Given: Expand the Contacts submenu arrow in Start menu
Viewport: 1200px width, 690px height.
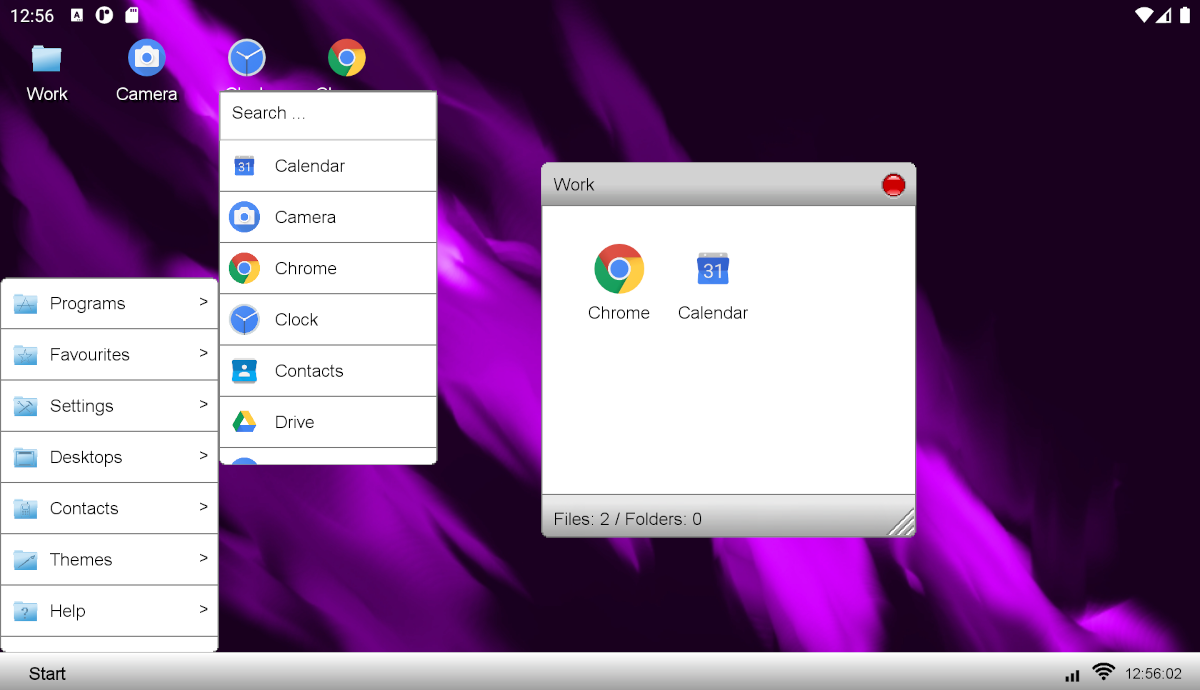Looking at the screenshot, I should tap(204, 506).
